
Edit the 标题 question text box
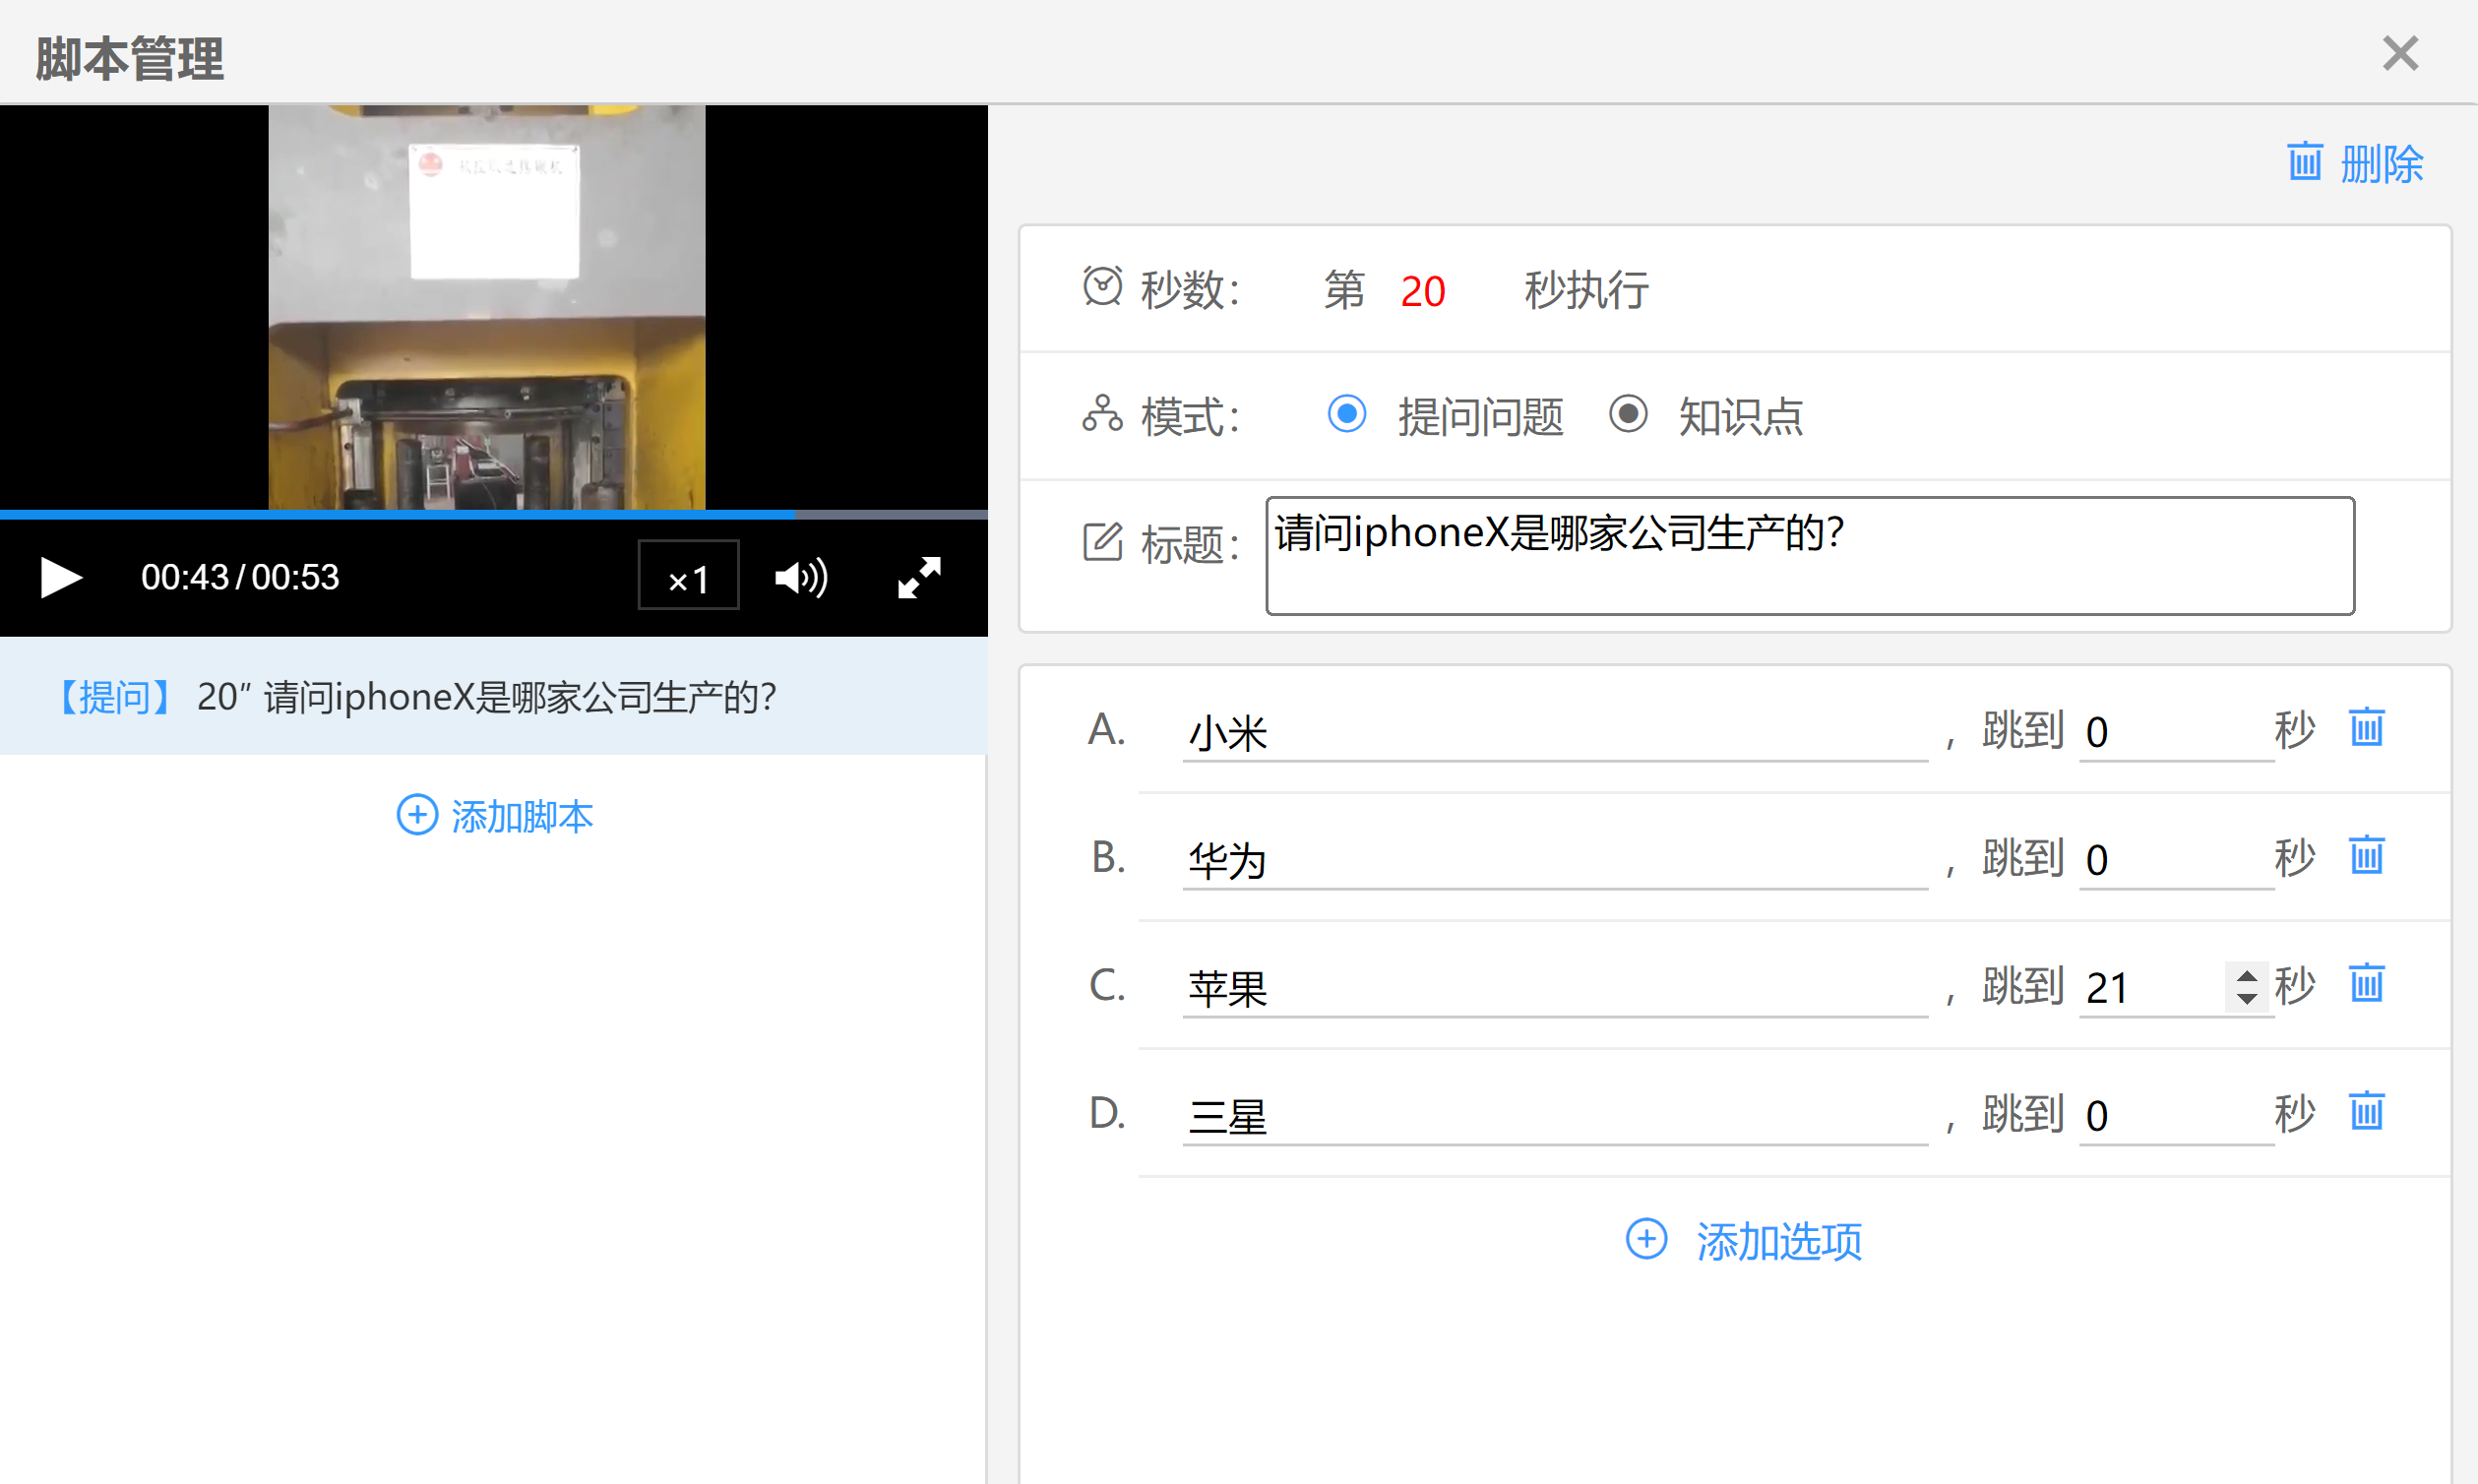1810,556
